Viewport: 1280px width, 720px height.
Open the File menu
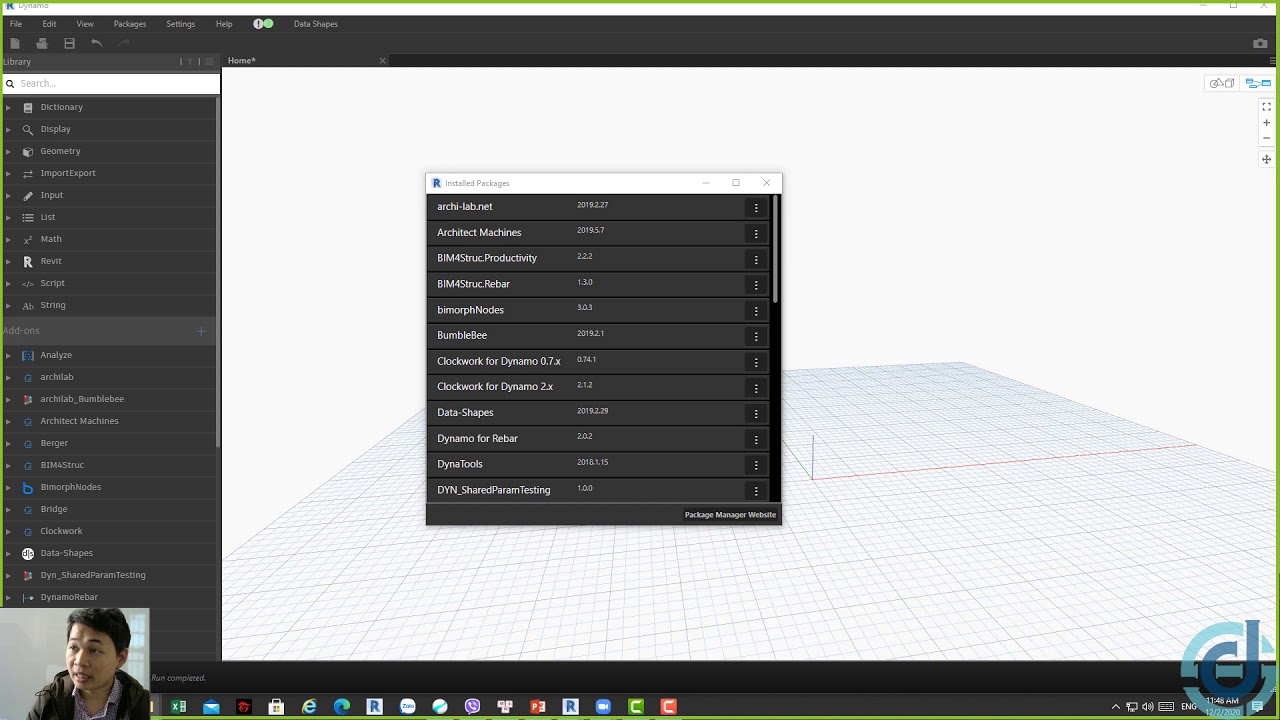tap(16, 24)
